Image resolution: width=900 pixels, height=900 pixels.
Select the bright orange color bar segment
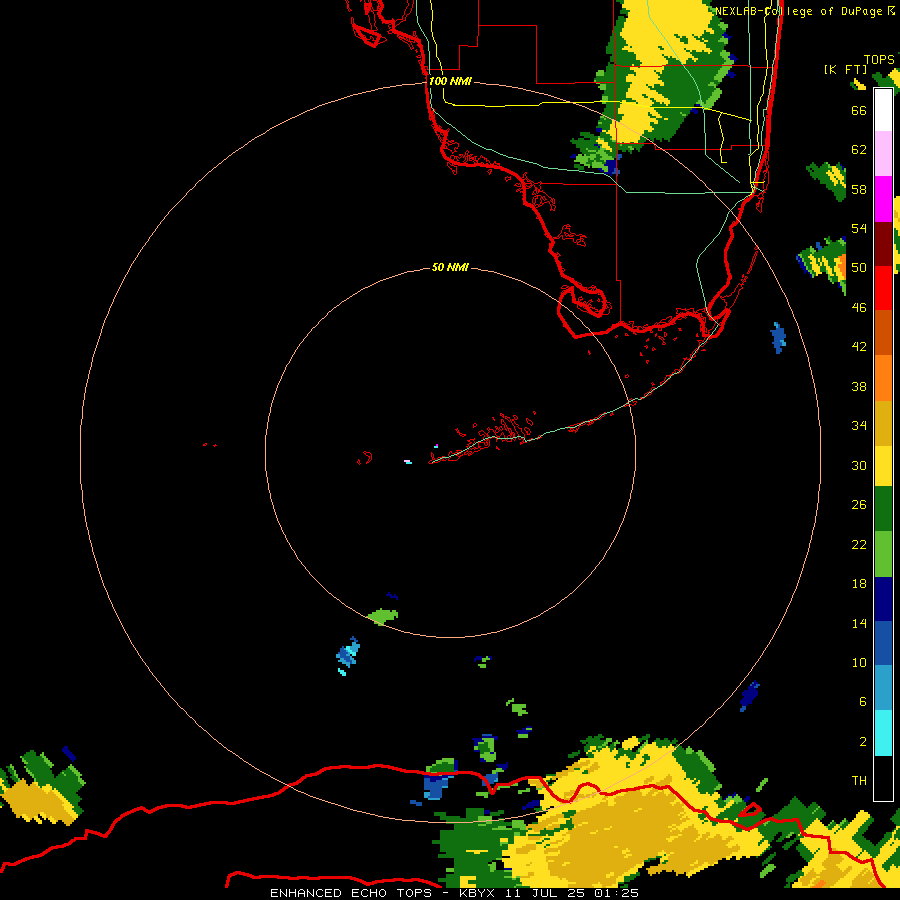click(x=883, y=377)
